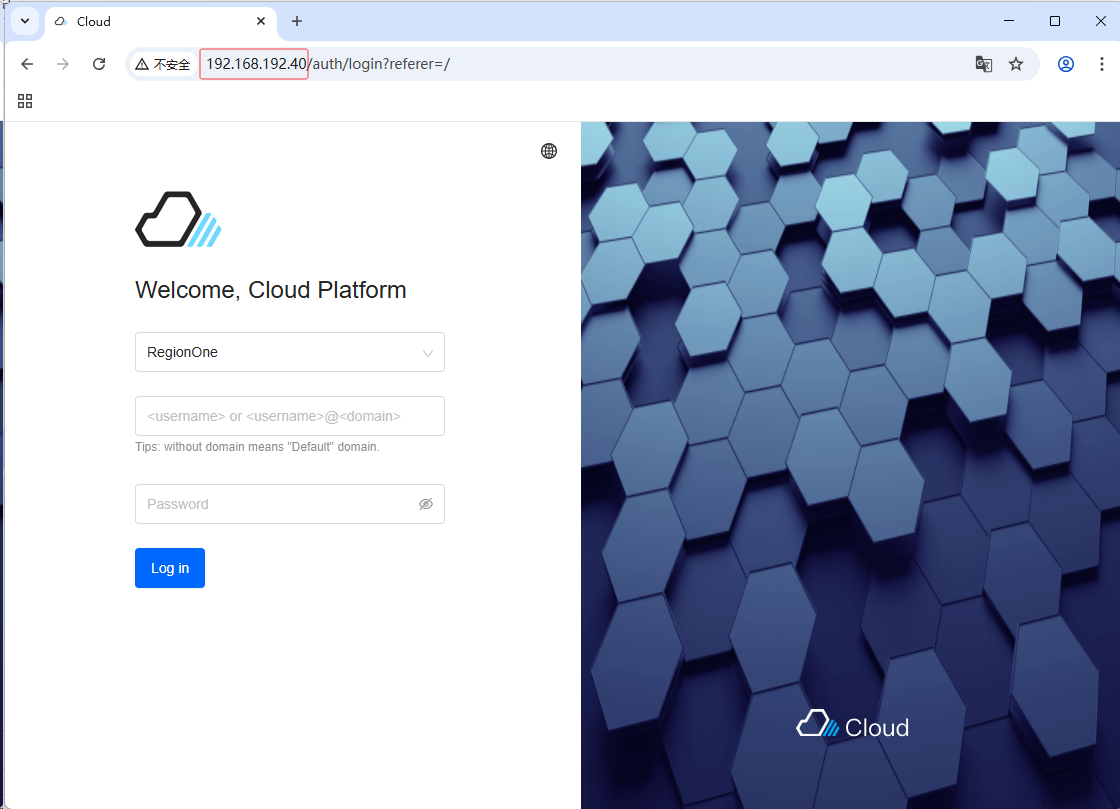The image size is (1120, 809).
Task: Open the apps grid shortcut
Action: 25,101
